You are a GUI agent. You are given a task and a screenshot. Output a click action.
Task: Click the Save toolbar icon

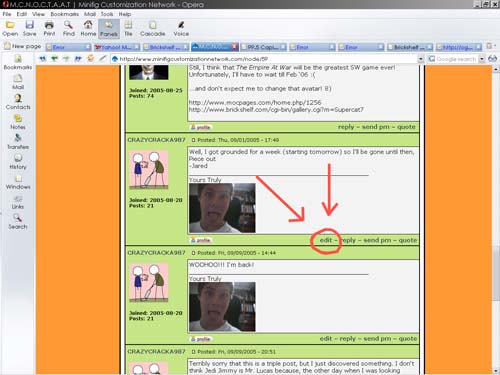[29, 28]
